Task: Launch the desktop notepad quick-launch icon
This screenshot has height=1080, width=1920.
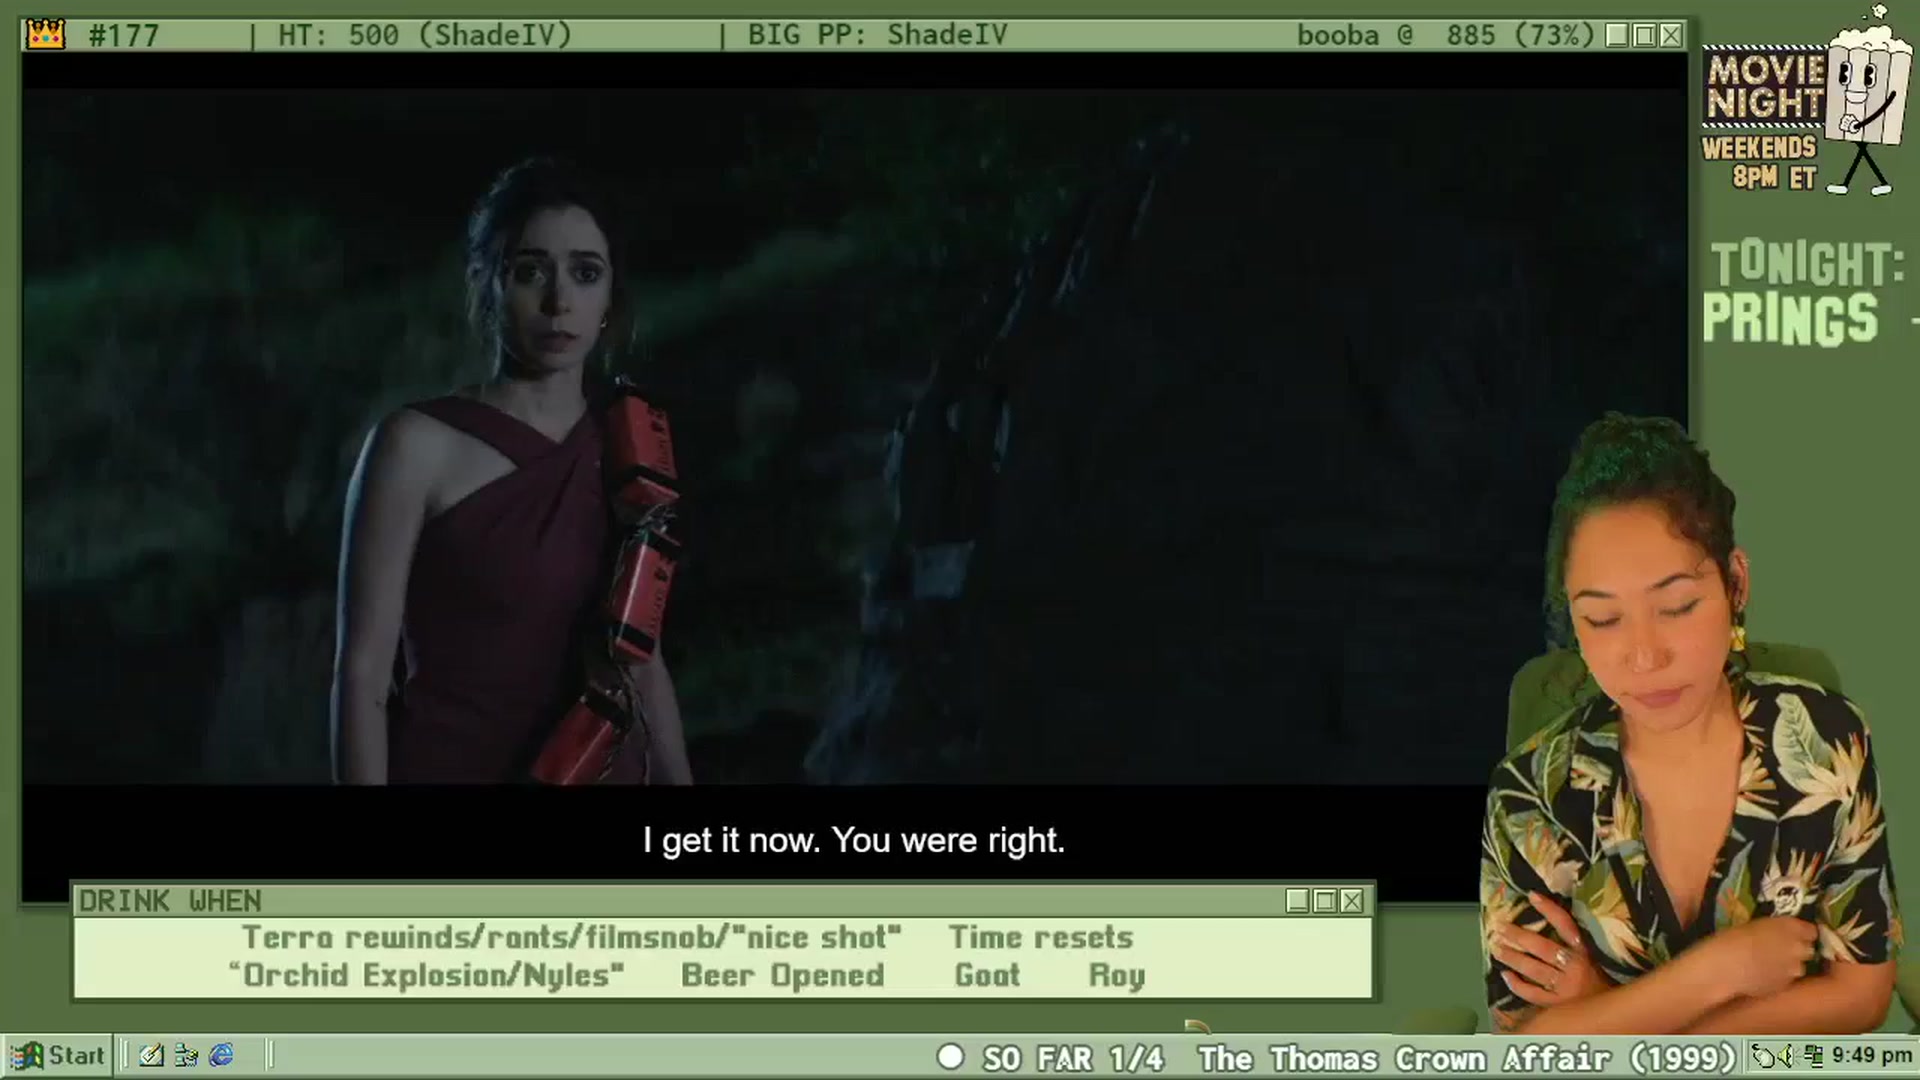Action: click(151, 1055)
